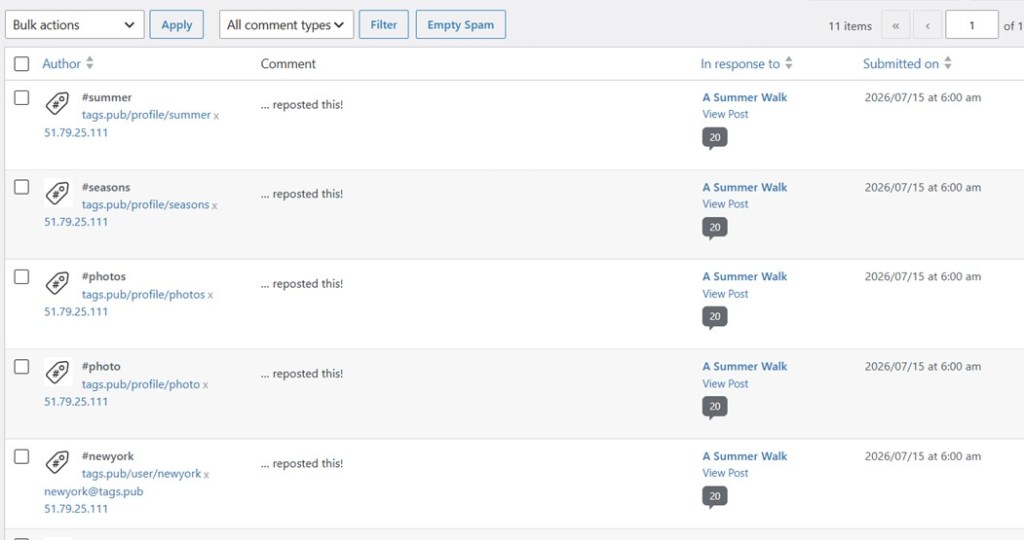Select the #photo comment checkbox

pyautogui.click(x=22, y=366)
